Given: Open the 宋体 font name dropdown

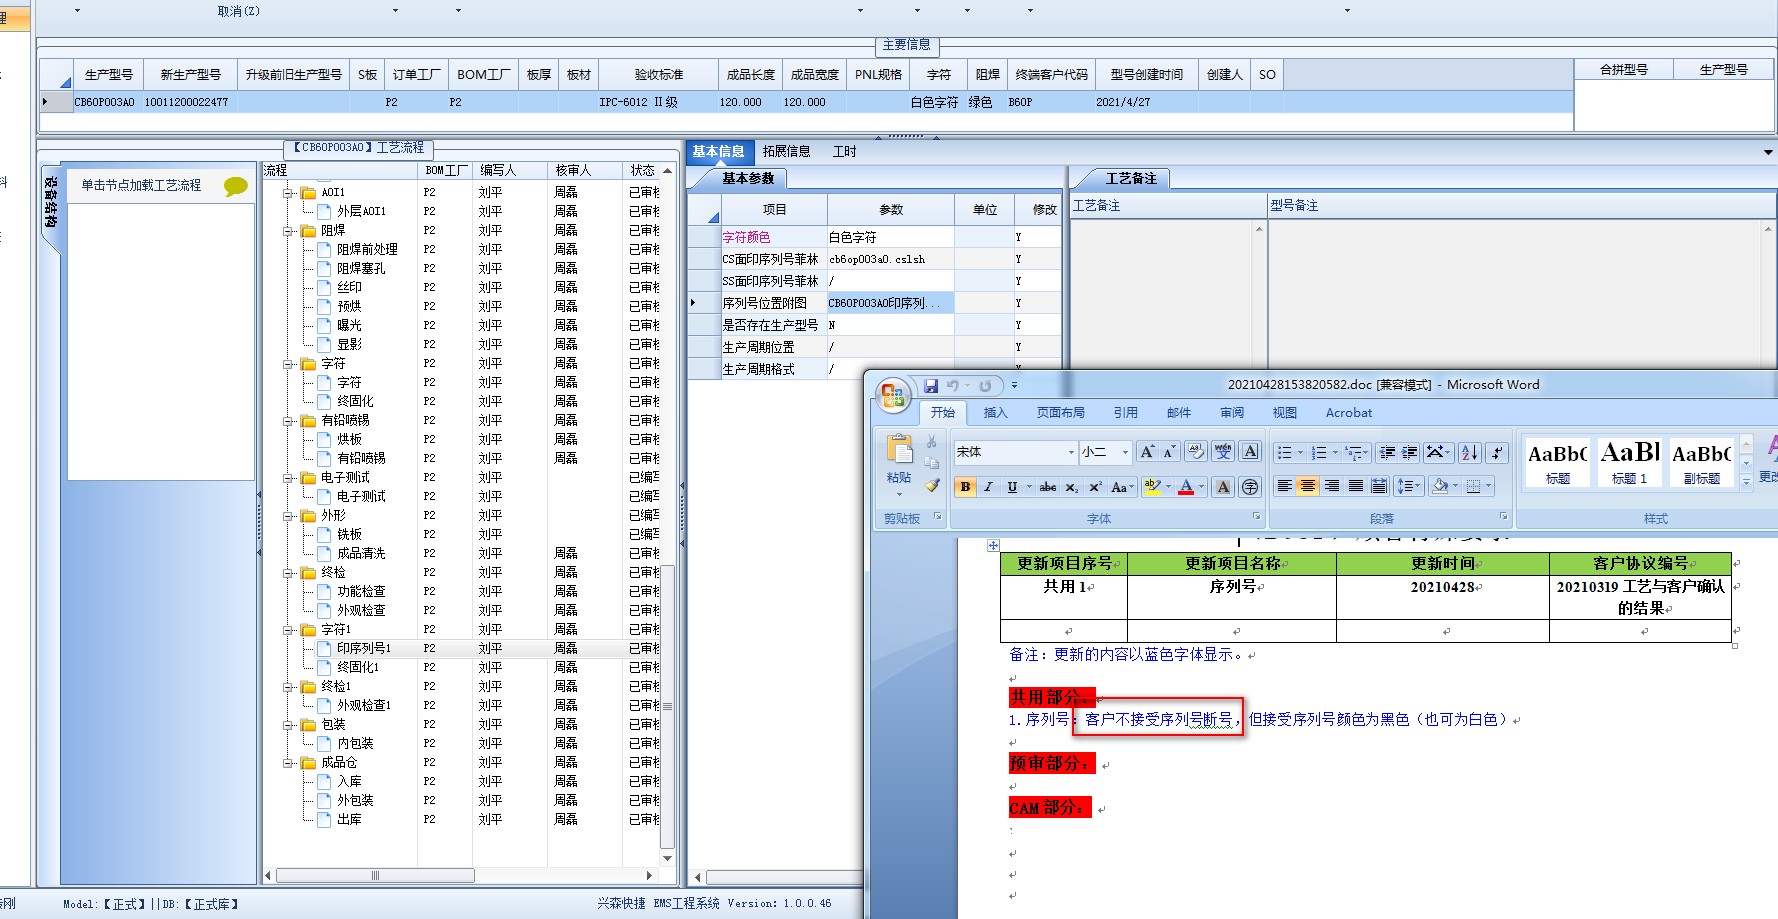Looking at the screenshot, I should pos(1071,452).
